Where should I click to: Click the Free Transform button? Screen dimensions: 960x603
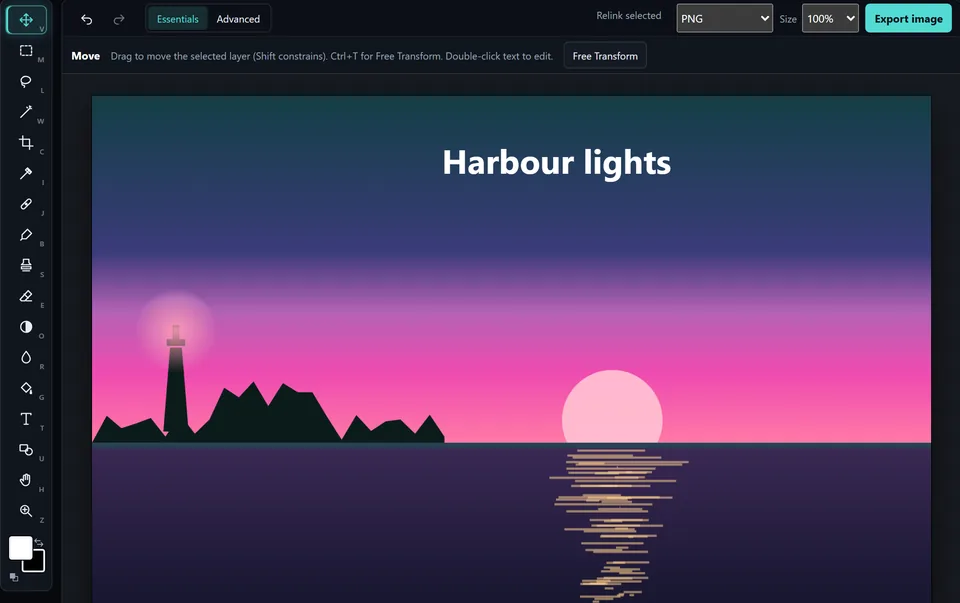pyautogui.click(x=605, y=56)
